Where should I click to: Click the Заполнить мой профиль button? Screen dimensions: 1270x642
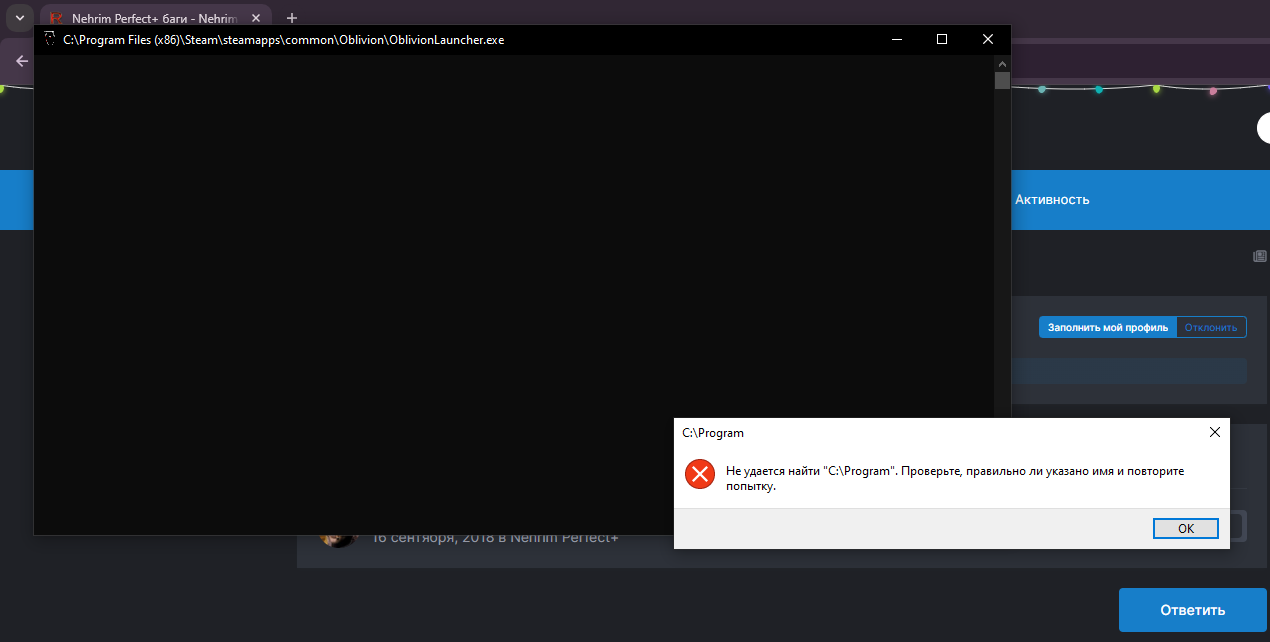coord(1107,327)
